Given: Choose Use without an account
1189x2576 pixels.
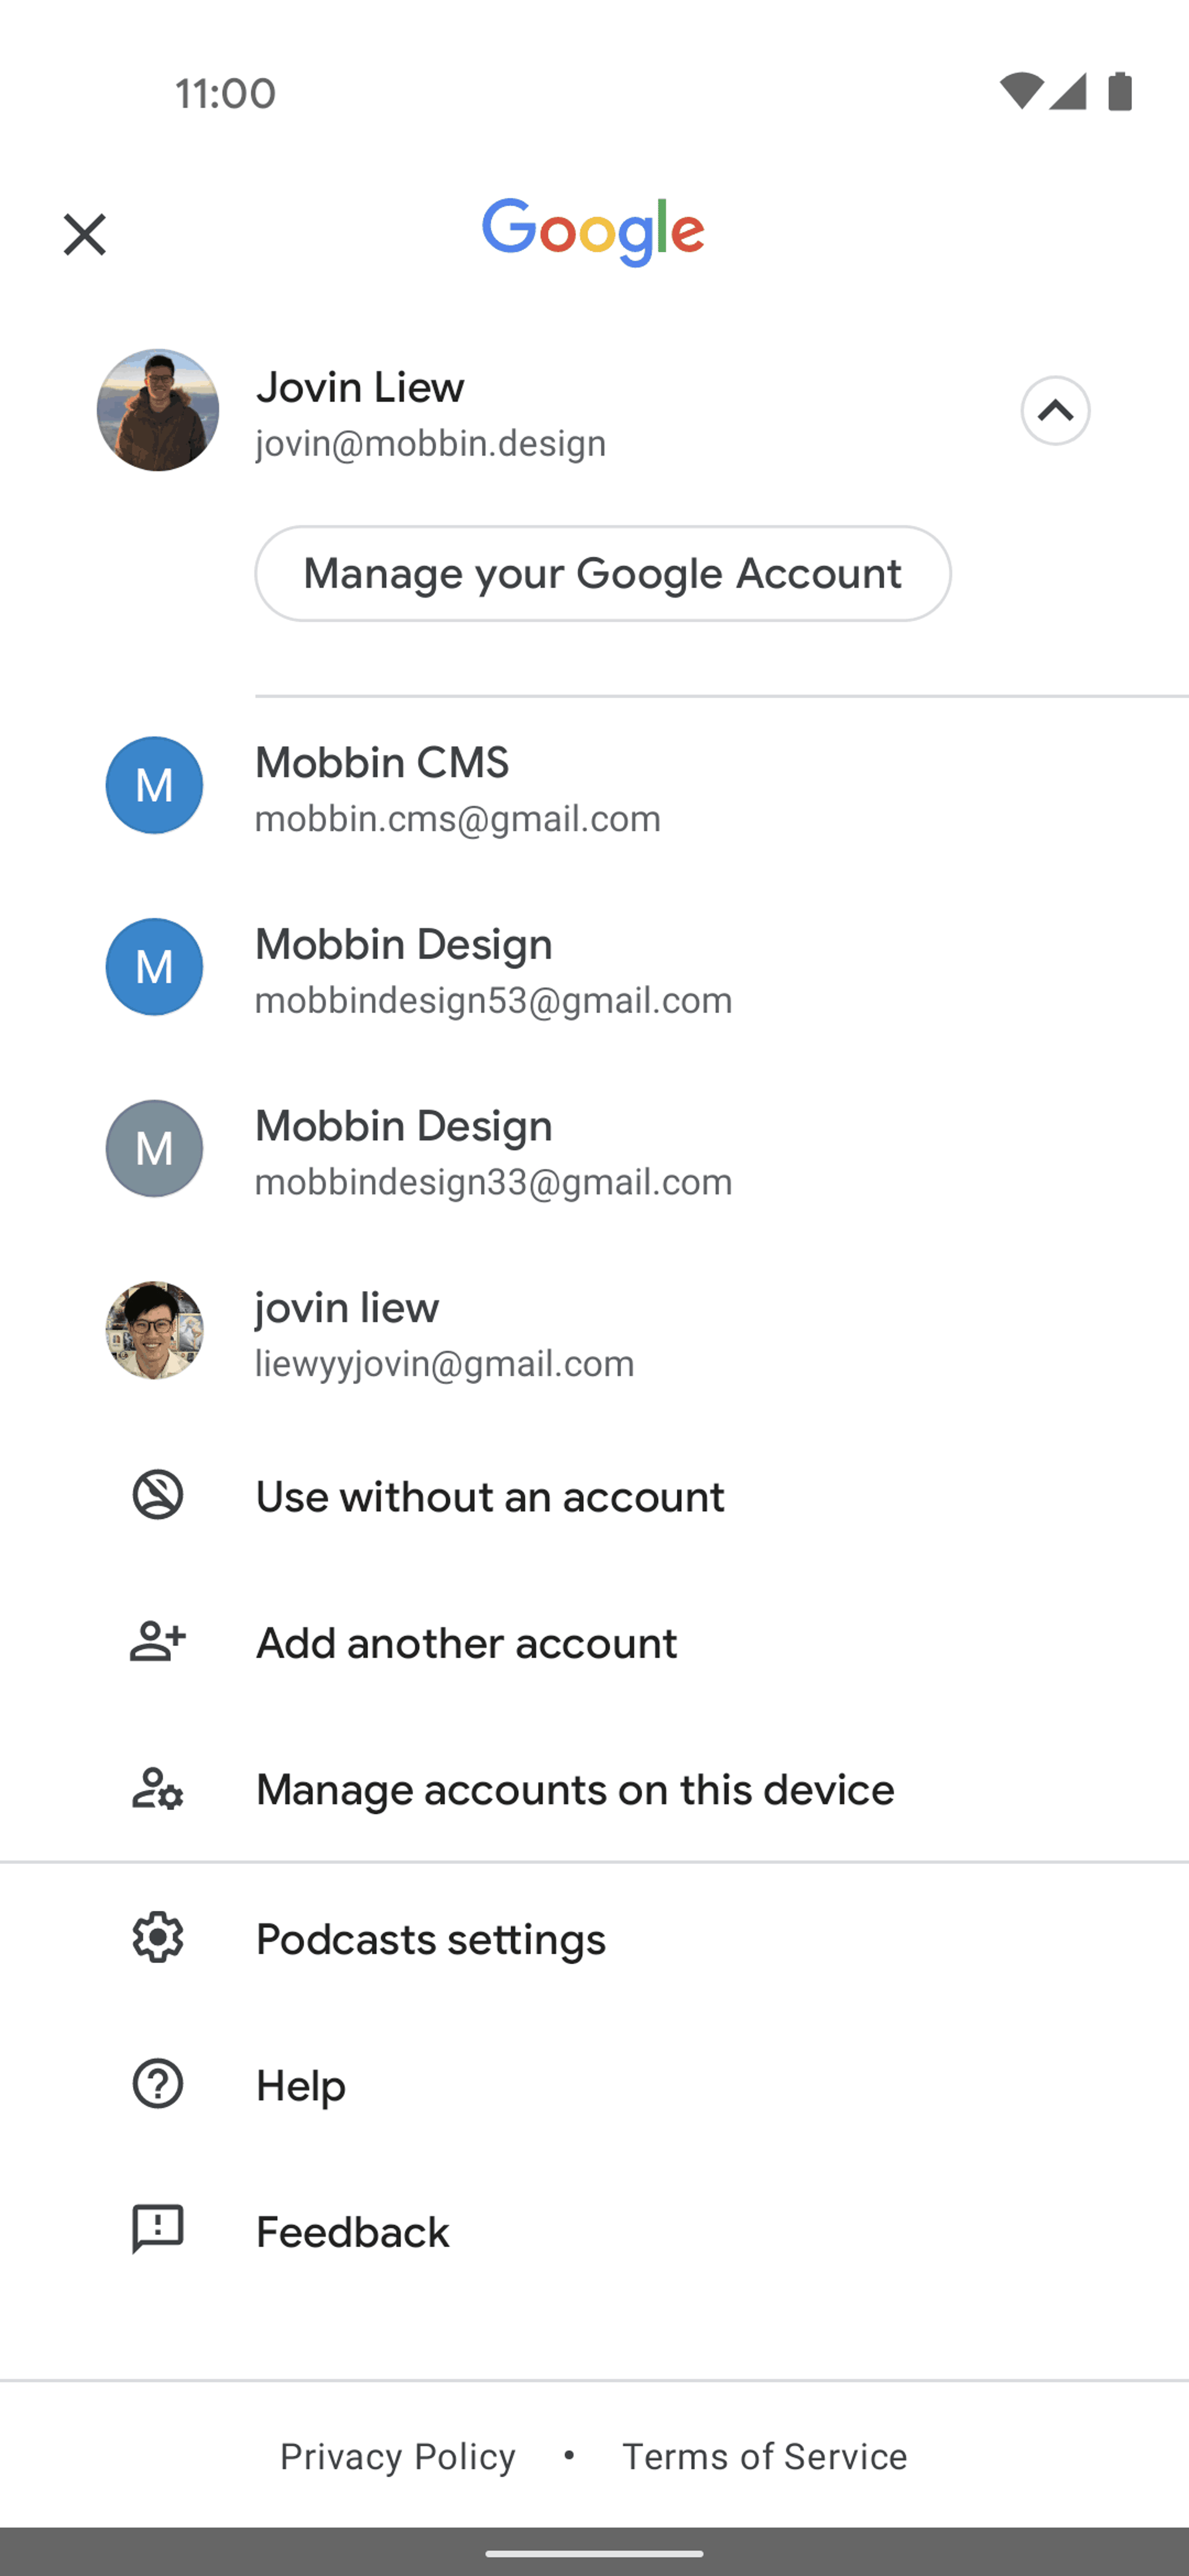Looking at the screenshot, I should coord(594,1497).
